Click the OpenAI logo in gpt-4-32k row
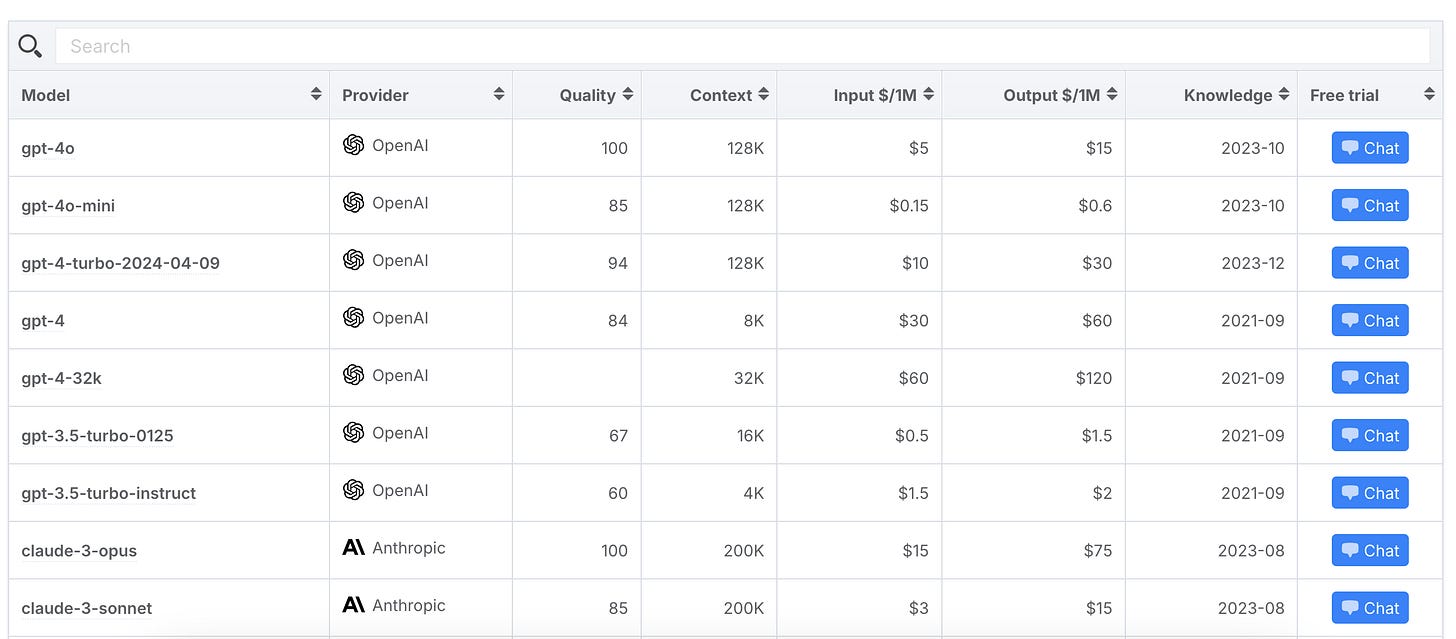This screenshot has height=639, width=1456. tap(353, 375)
